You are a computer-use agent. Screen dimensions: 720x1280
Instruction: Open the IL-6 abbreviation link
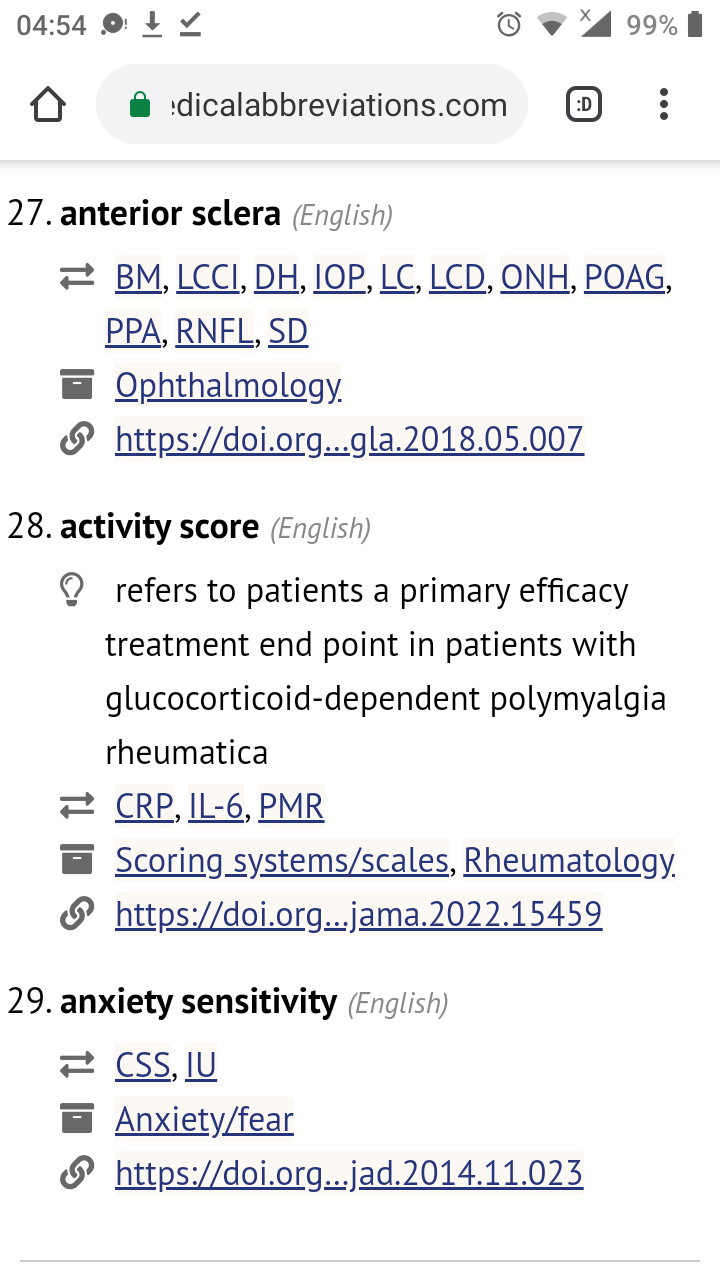click(216, 806)
